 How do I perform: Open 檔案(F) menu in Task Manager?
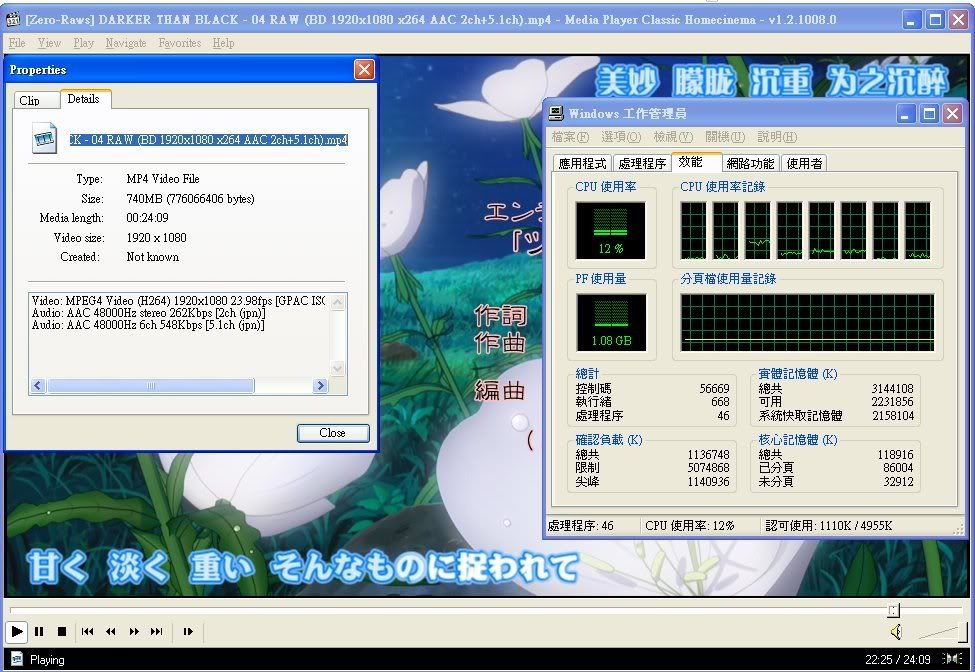[570, 137]
